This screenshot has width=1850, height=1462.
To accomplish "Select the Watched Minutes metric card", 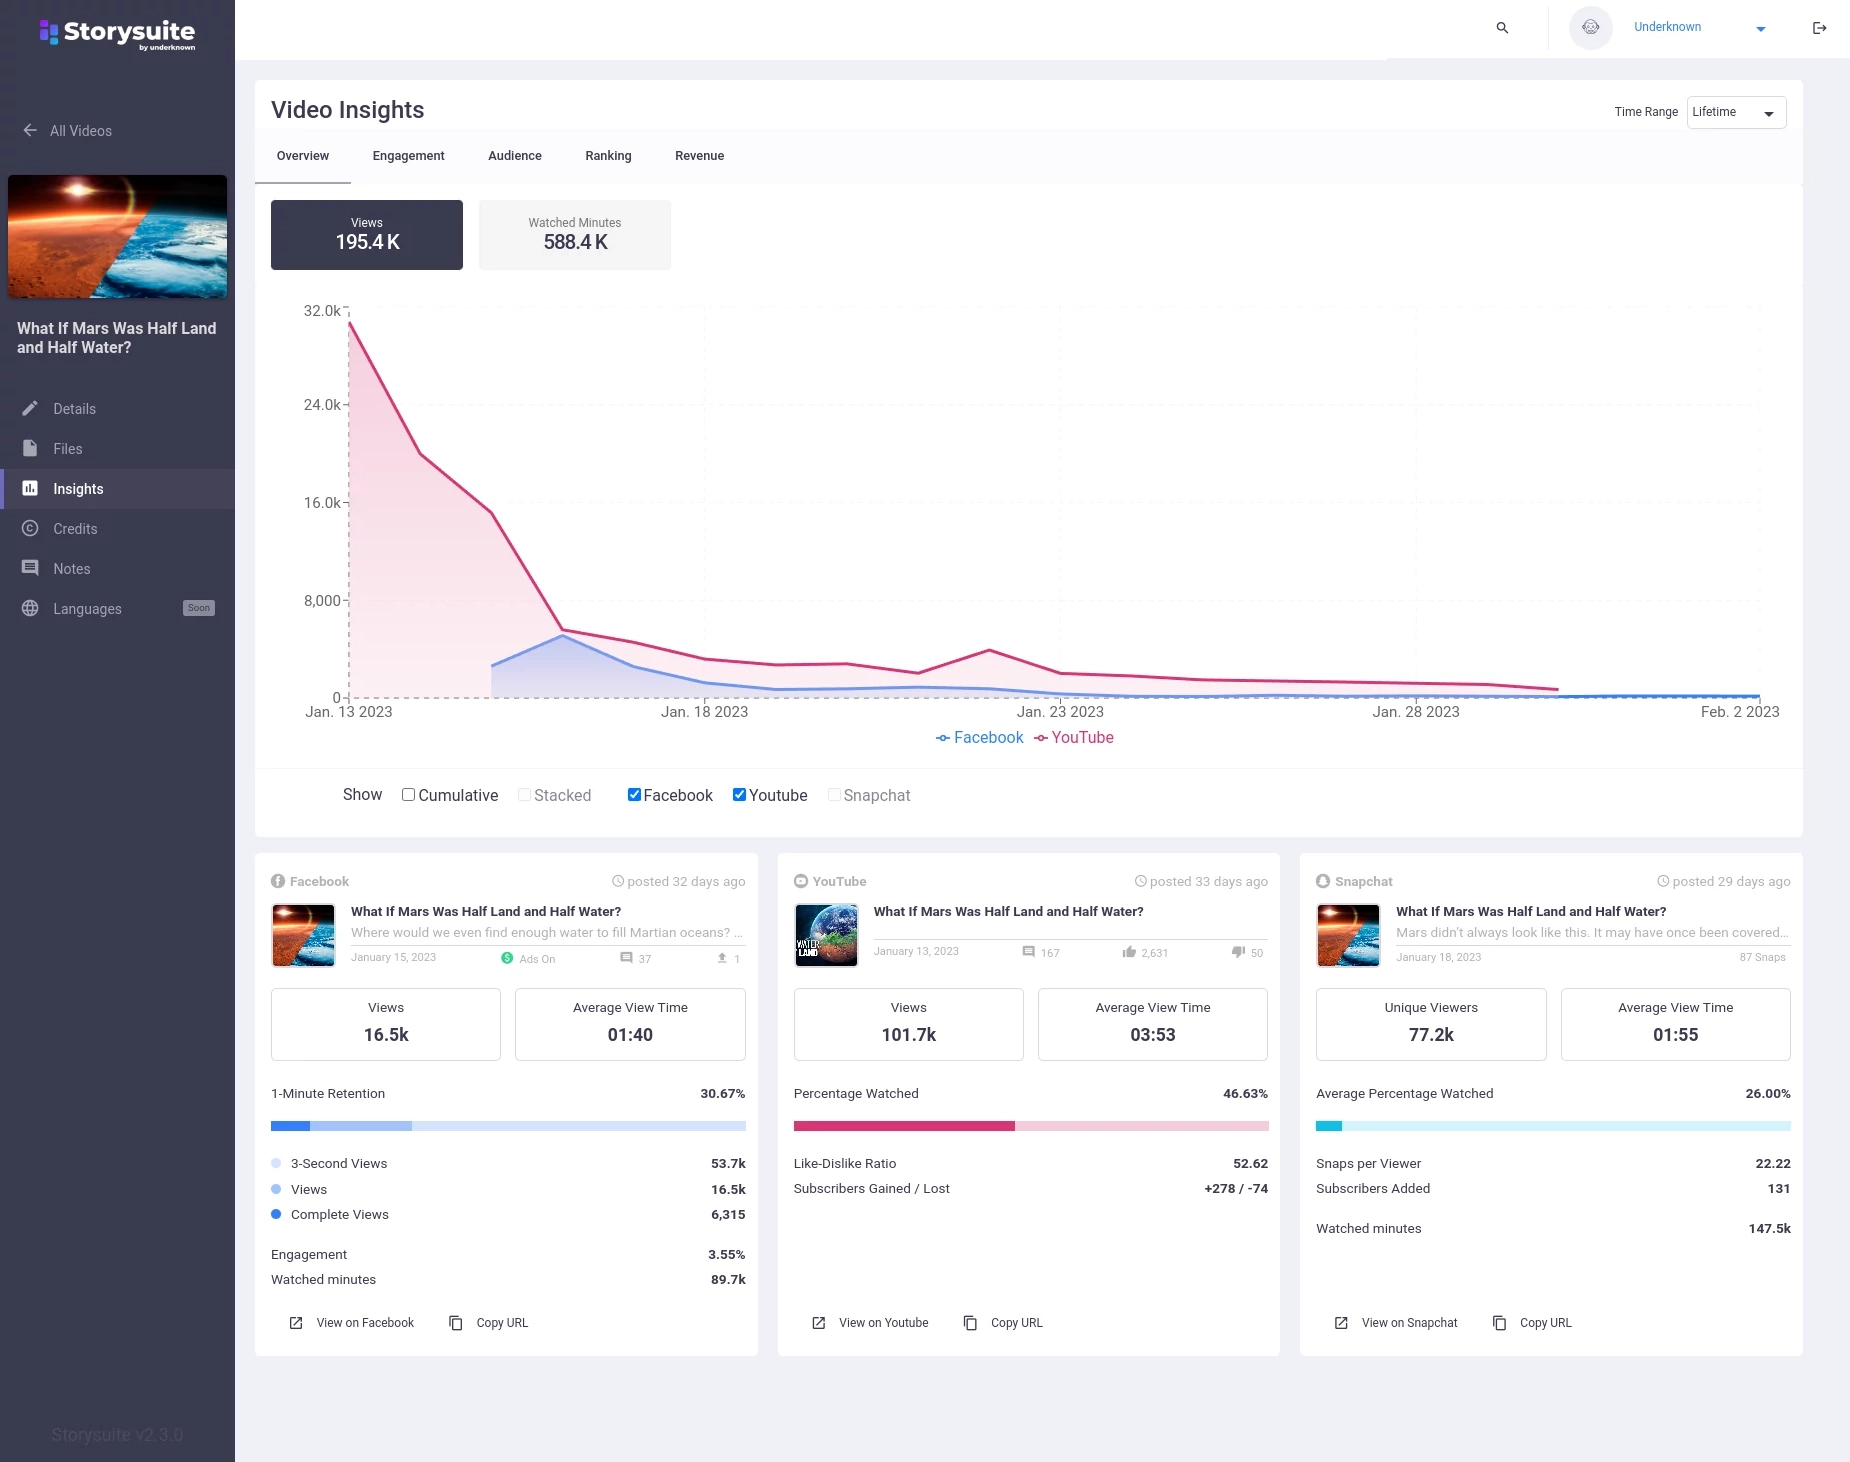I will [575, 235].
